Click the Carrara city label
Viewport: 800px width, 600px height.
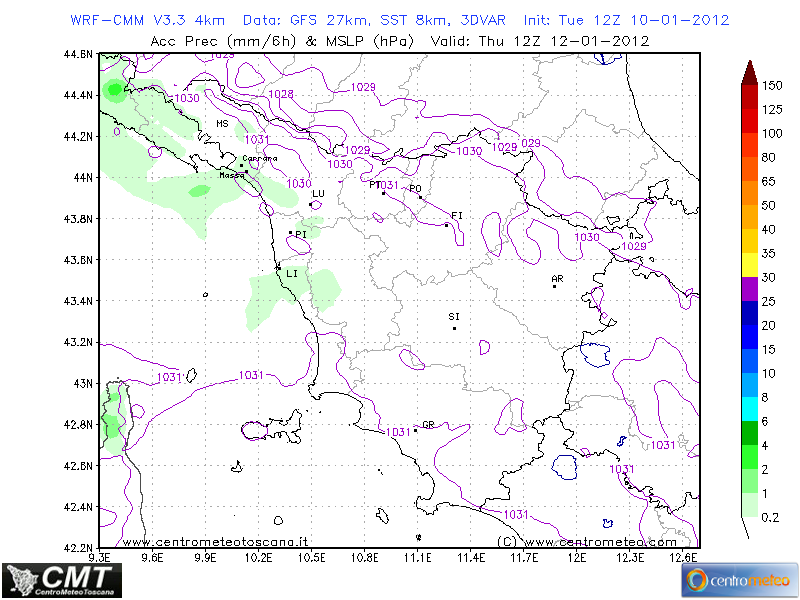[261, 159]
